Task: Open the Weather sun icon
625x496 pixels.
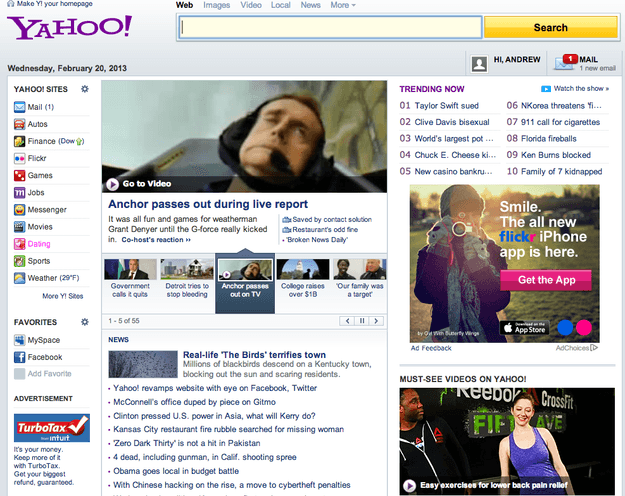Action: coord(20,278)
